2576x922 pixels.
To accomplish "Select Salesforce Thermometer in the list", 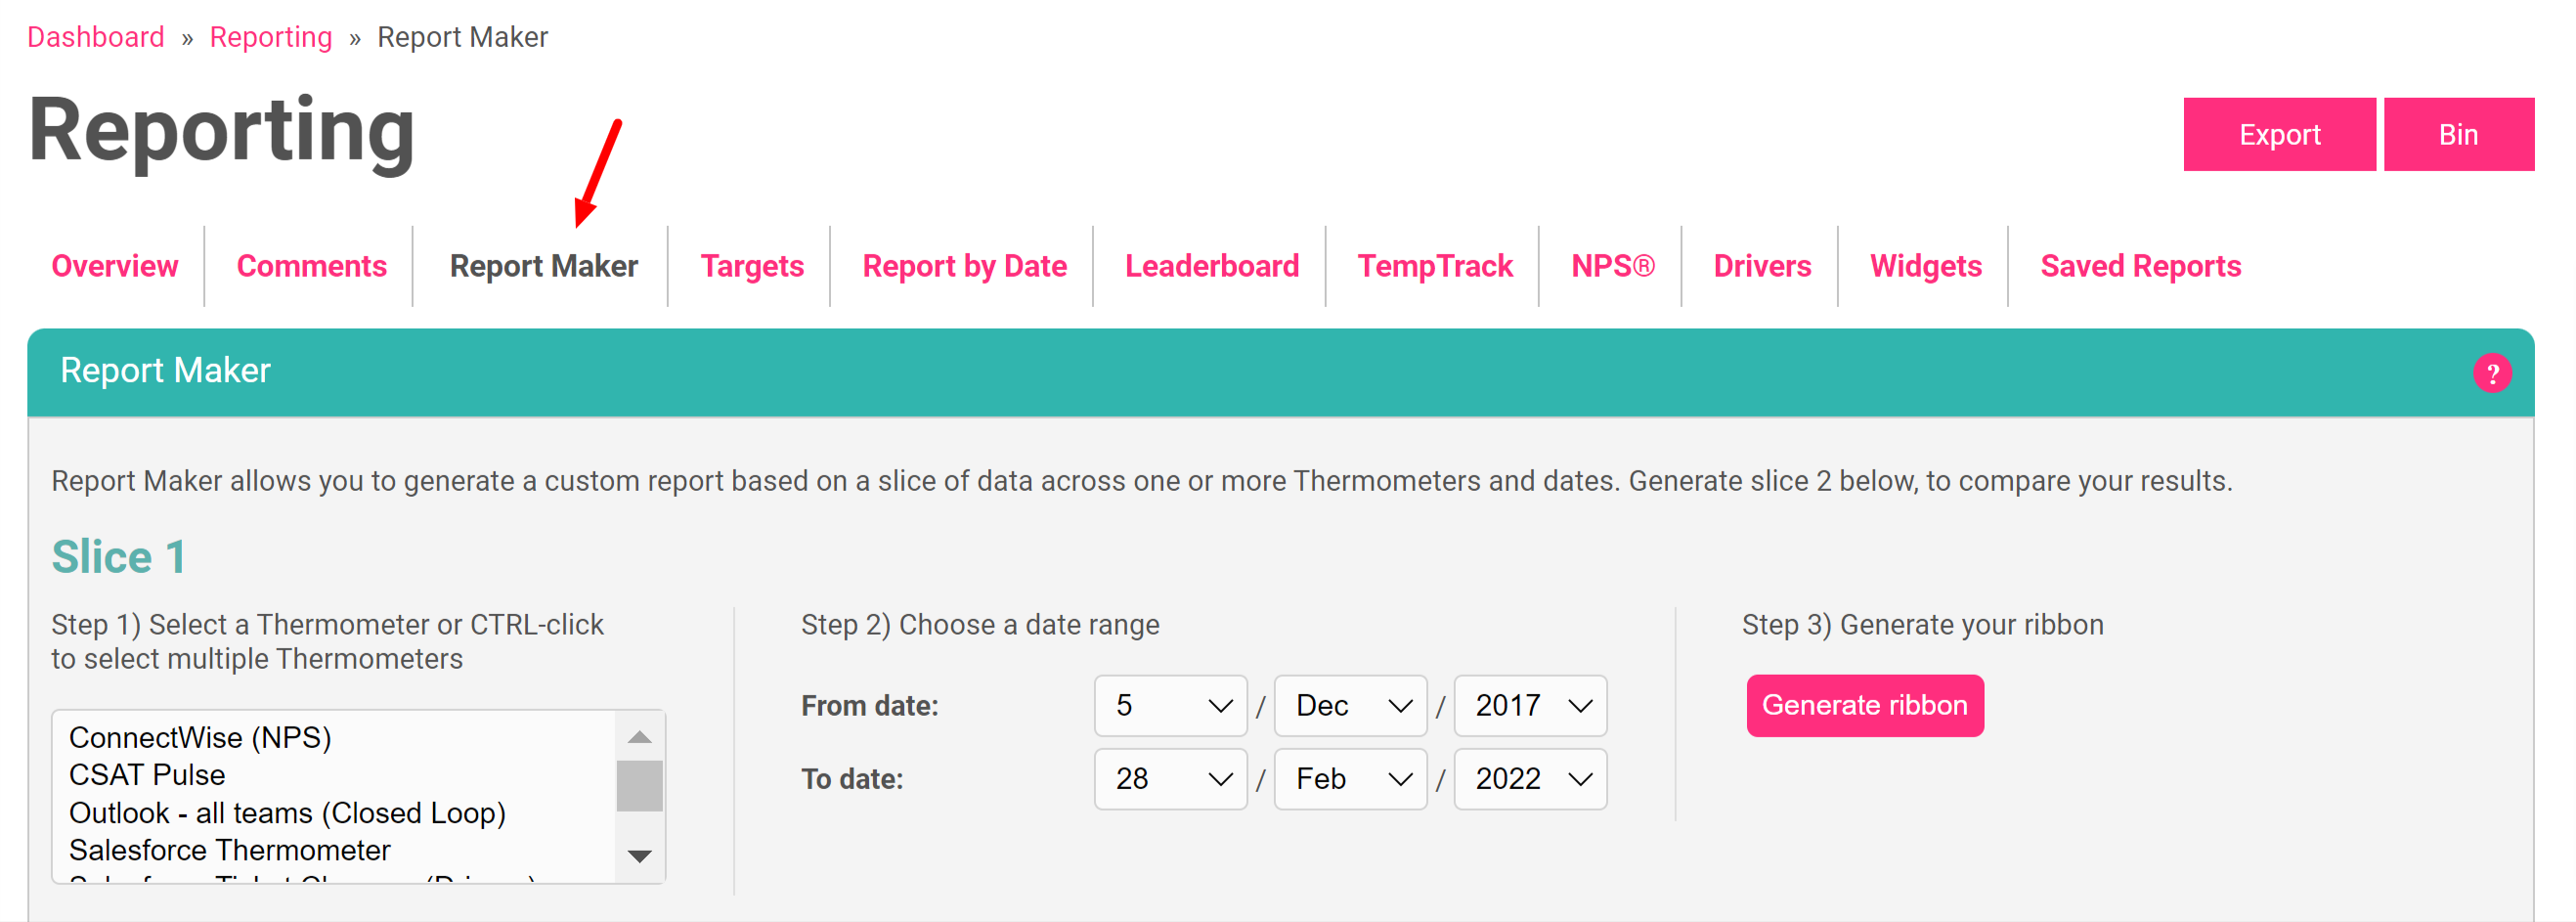I will (229, 850).
